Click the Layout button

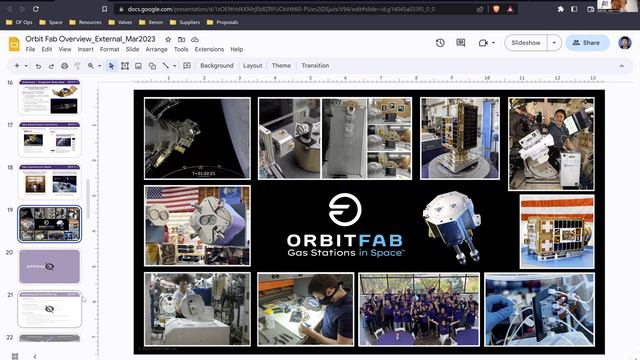[253, 66]
